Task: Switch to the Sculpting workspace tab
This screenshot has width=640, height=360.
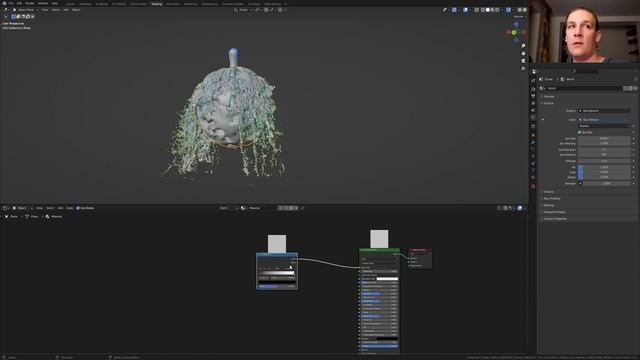Action: pyautogui.click(x=102, y=4)
